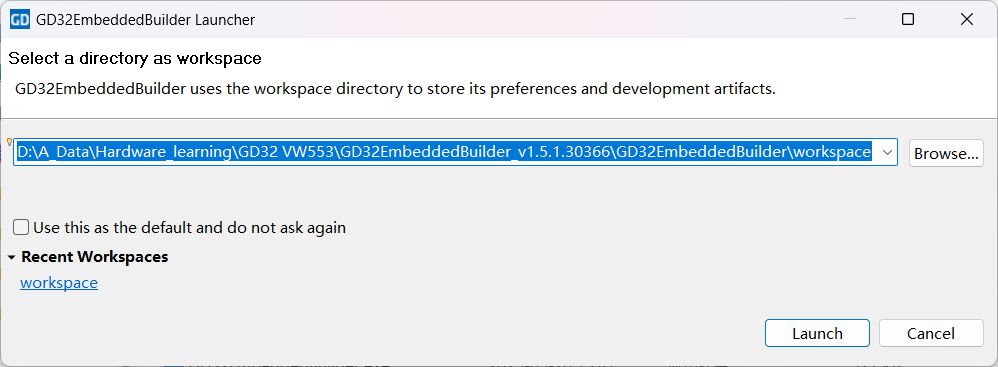Maximize the Launcher dialog window
998x367 pixels.
click(908, 20)
